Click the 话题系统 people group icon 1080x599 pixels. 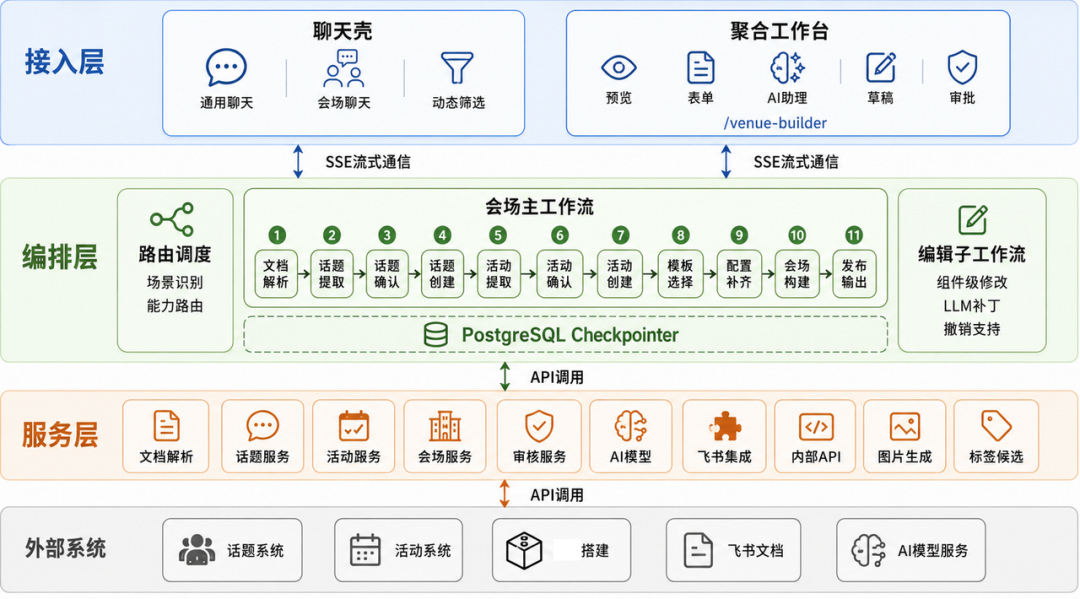point(197,549)
